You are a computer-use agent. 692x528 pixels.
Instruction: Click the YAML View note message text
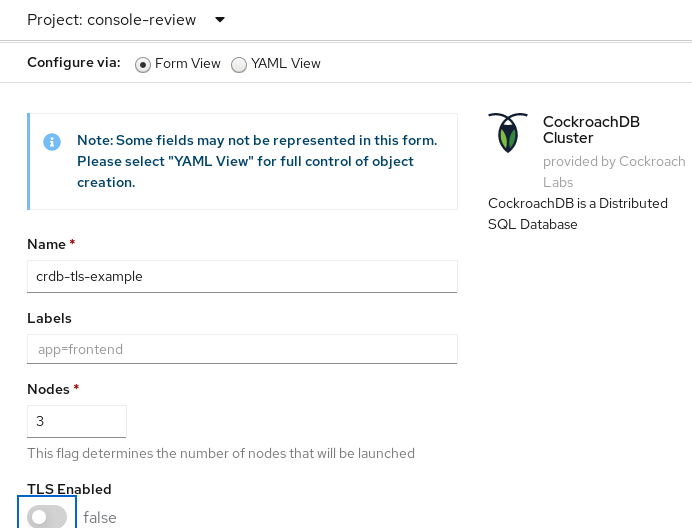pyautogui.click(x=257, y=162)
